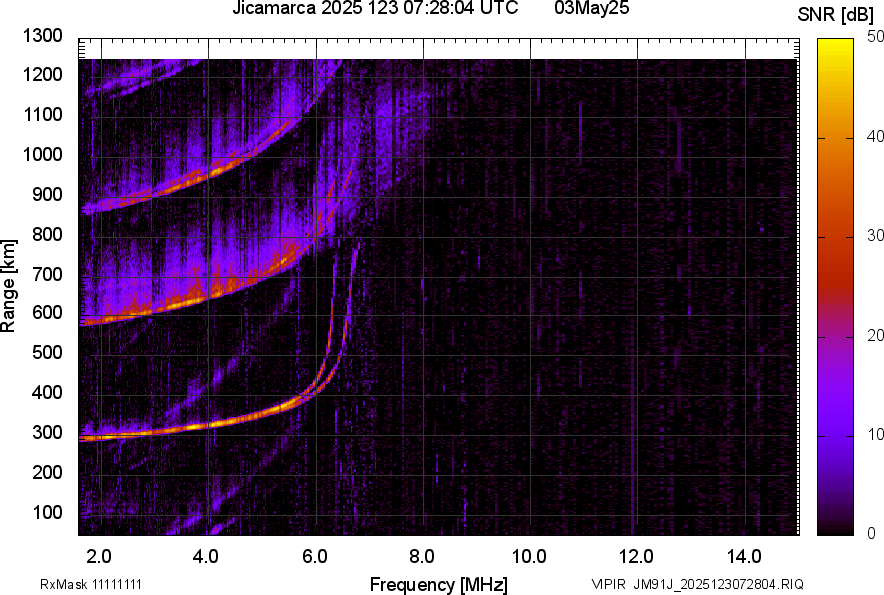Viewport: 884px width, 595px height.
Task: Click the range tick label '700'
Action: coord(47,274)
